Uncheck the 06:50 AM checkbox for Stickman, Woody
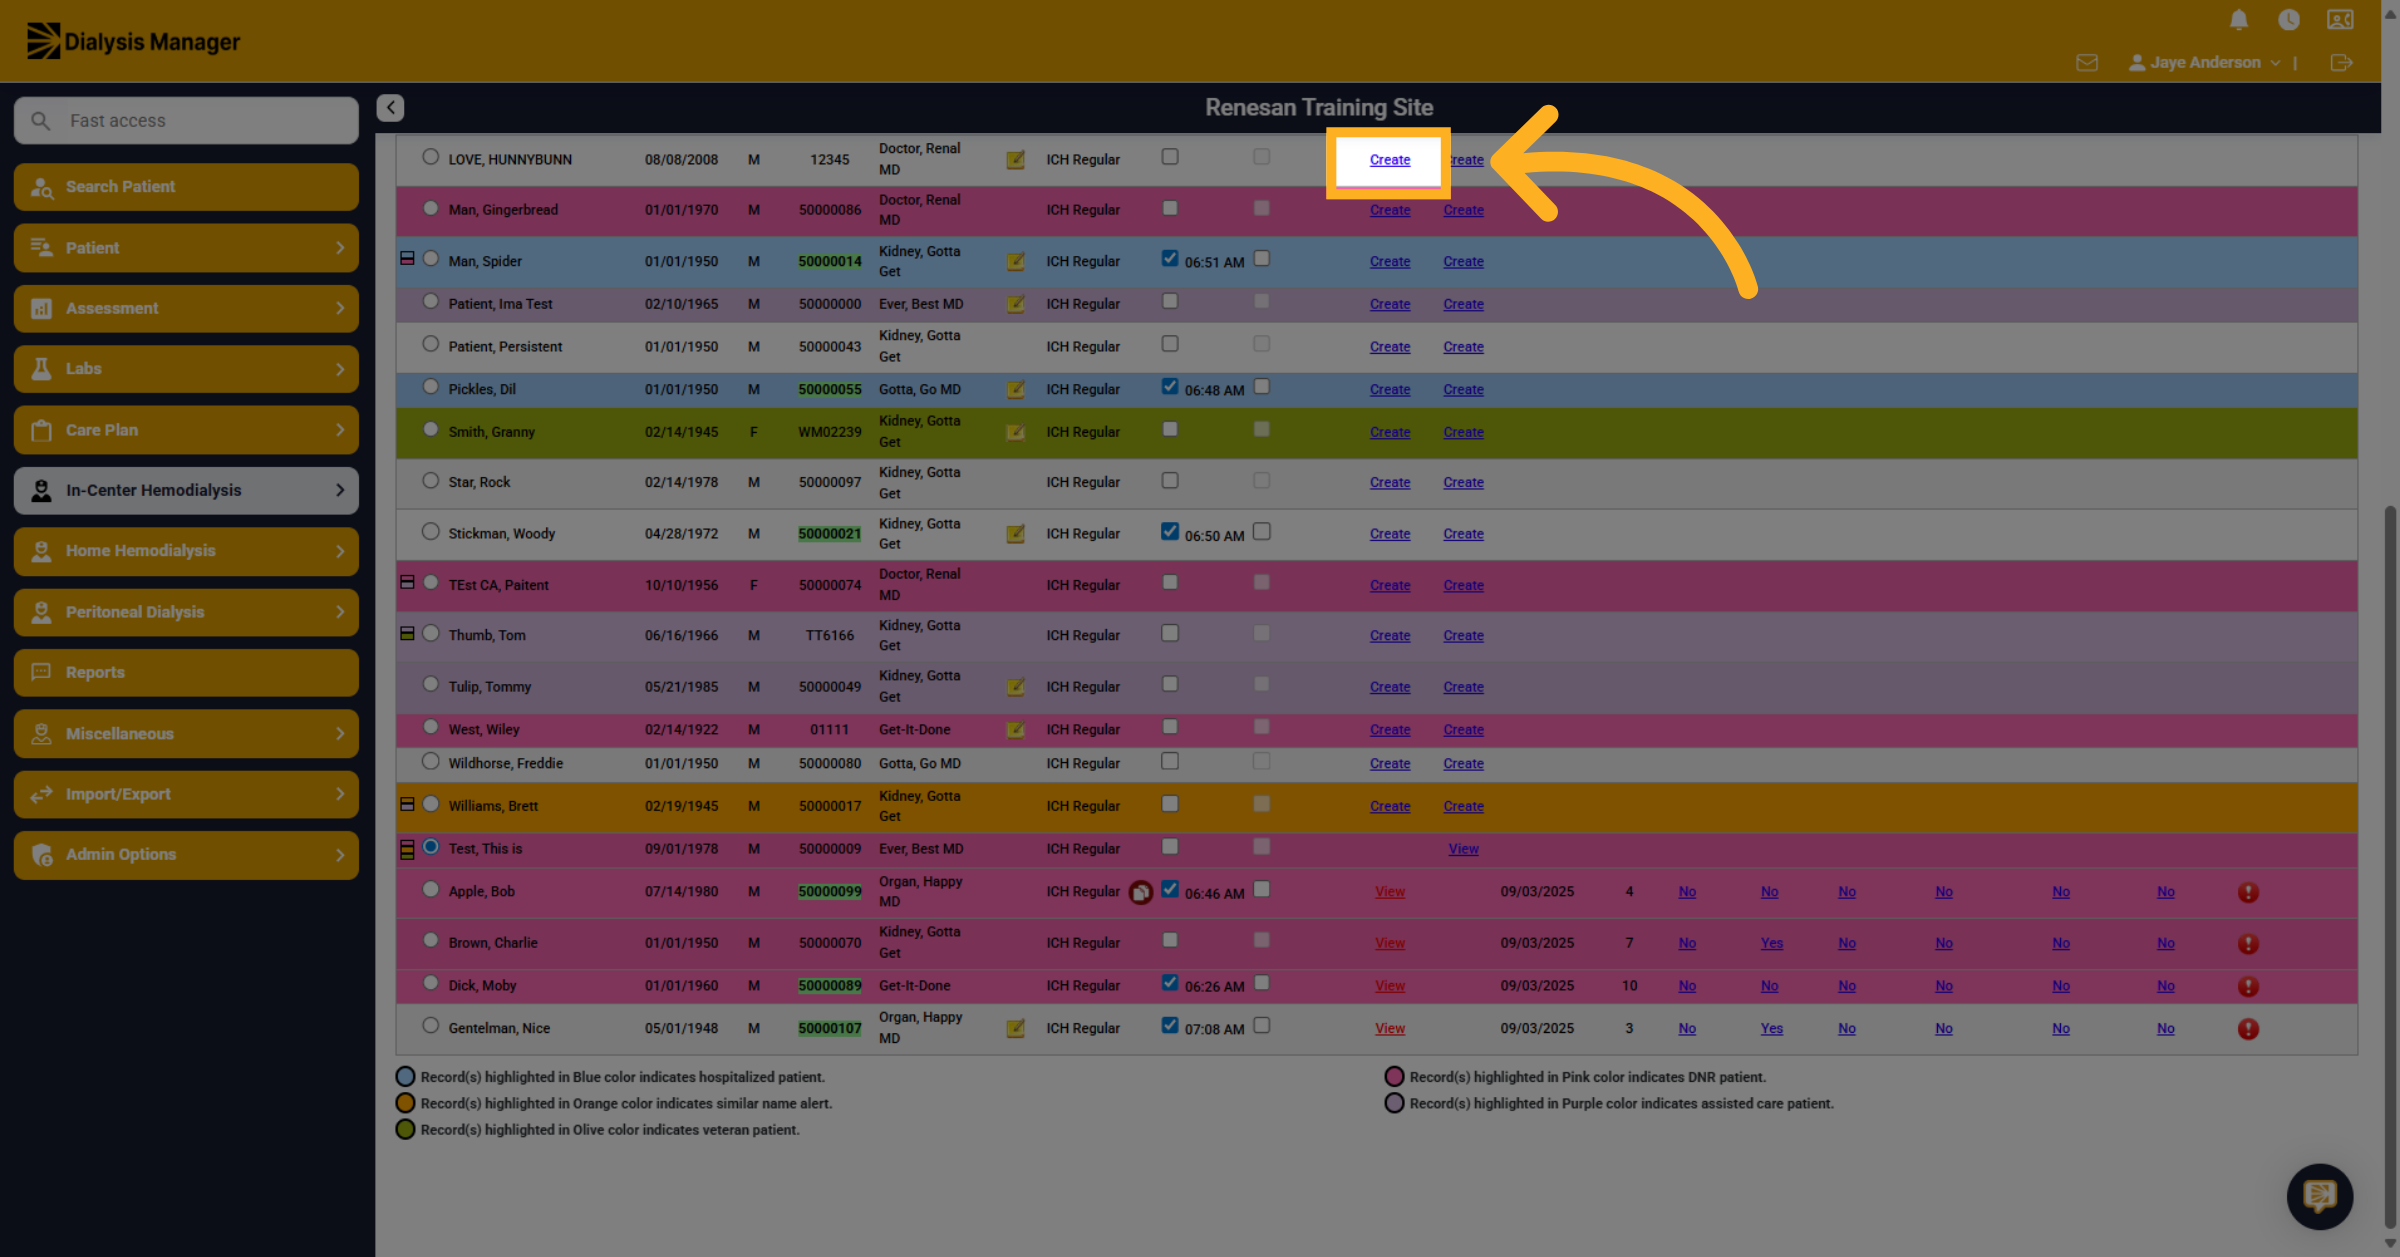Image resolution: width=2400 pixels, height=1257 pixels. coord(1169,531)
